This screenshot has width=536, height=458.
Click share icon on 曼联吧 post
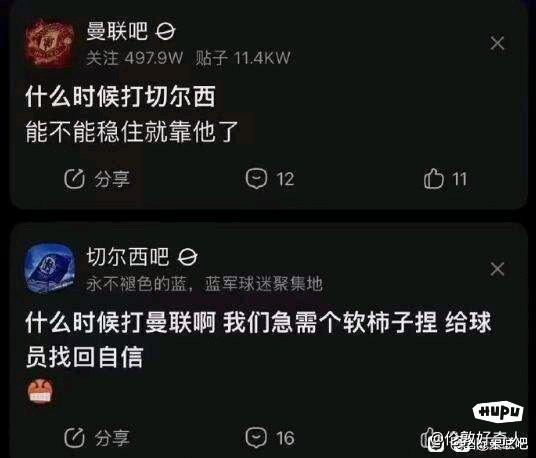click(74, 179)
